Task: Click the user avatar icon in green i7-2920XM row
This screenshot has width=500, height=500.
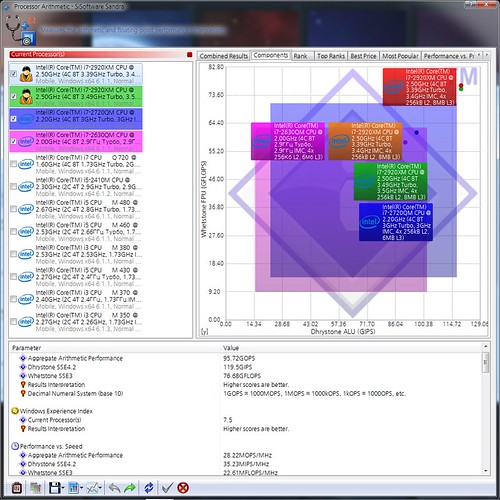Action: [26, 96]
